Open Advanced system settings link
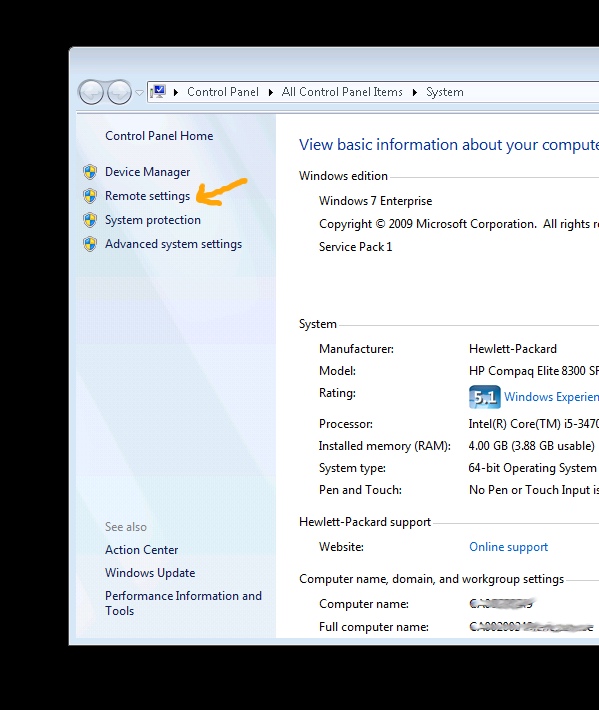599x710 pixels. pyautogui.click(x=173, y=244)
